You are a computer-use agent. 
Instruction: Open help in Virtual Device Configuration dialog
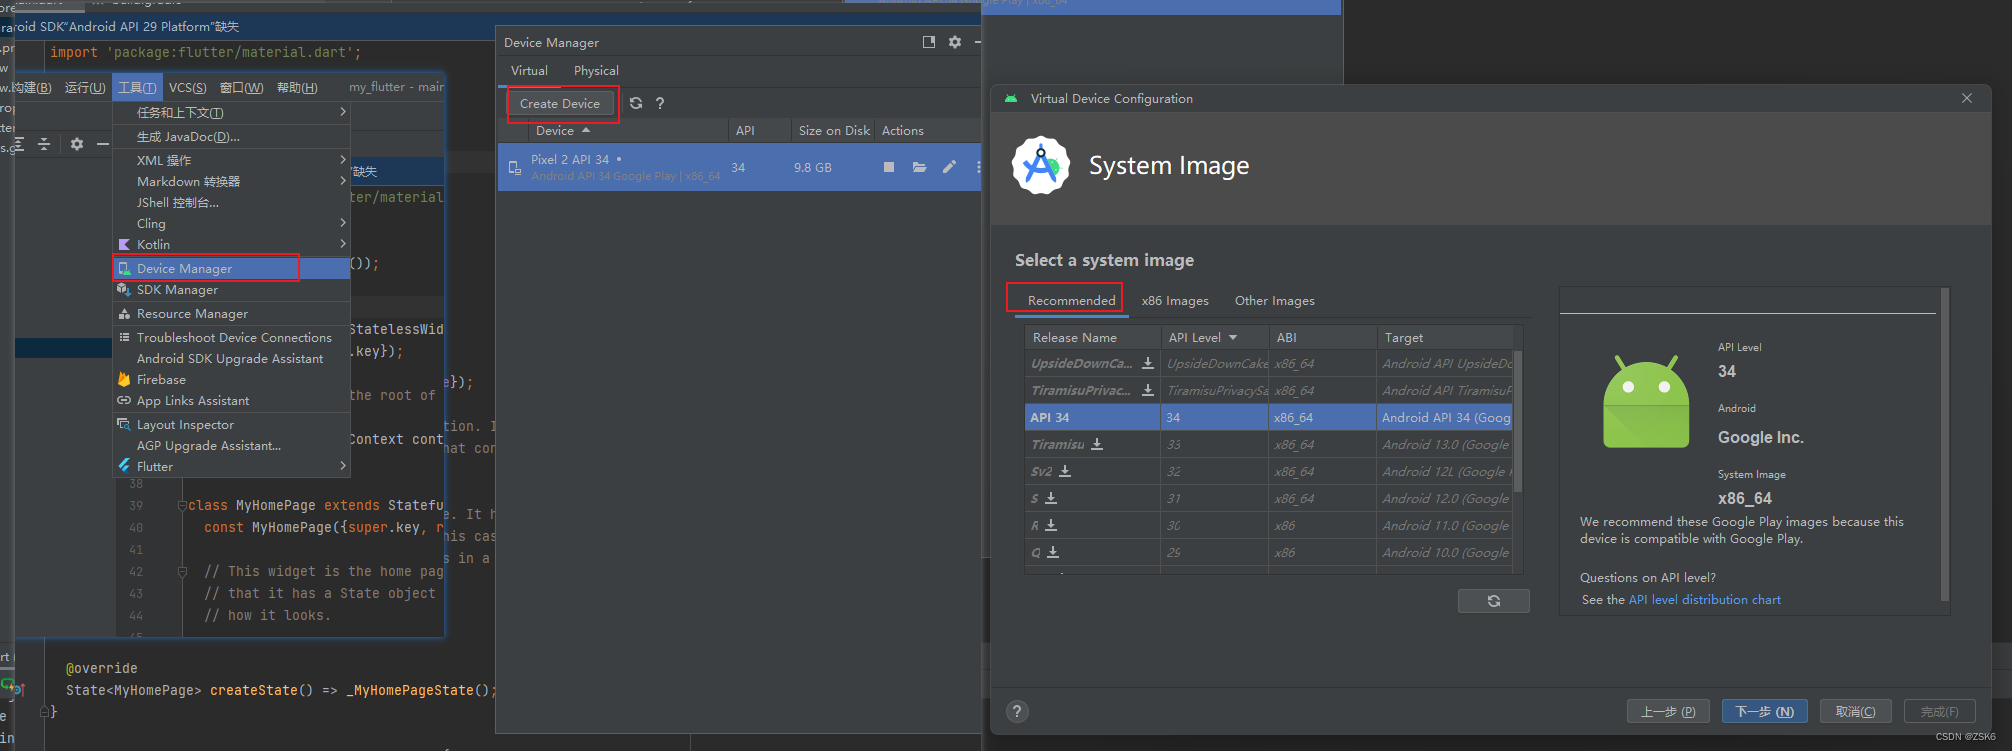[x=1017, y=711]
